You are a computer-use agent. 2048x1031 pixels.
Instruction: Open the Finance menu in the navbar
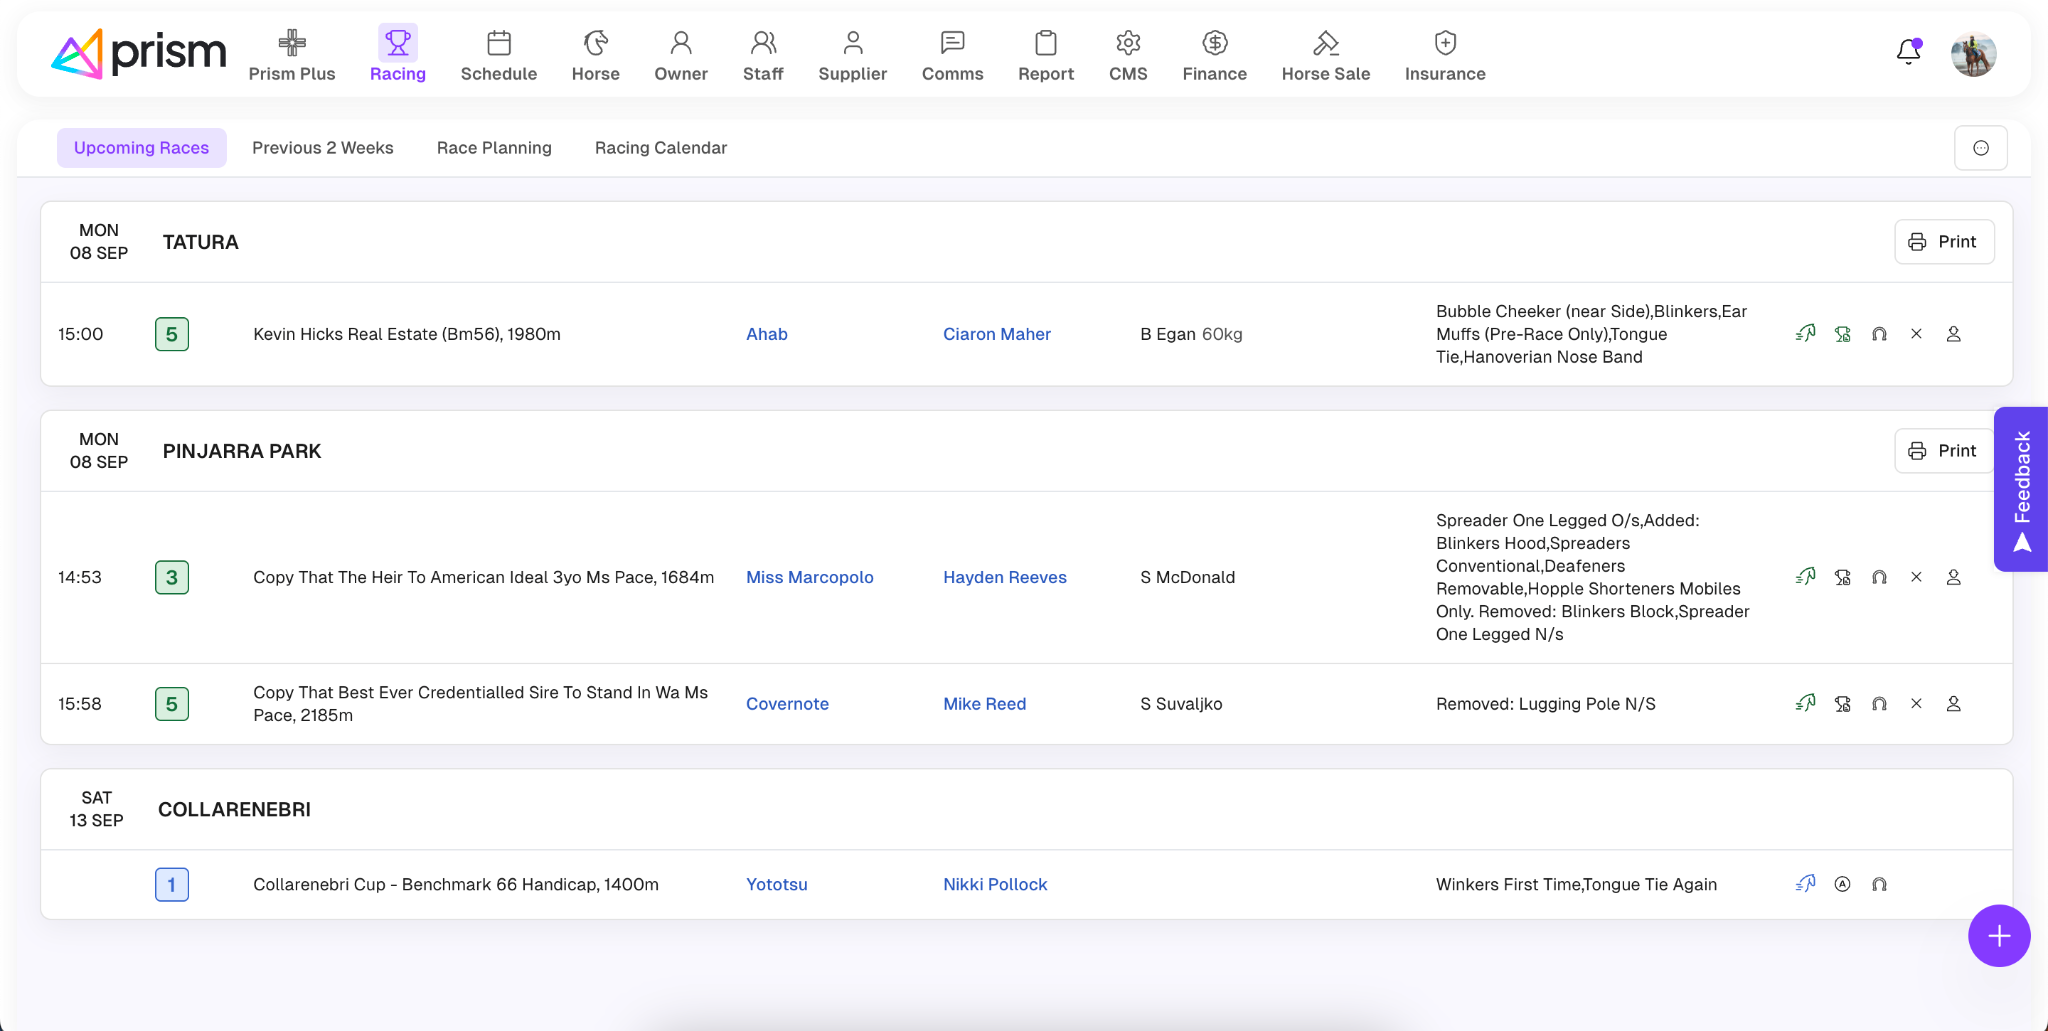1214,55
